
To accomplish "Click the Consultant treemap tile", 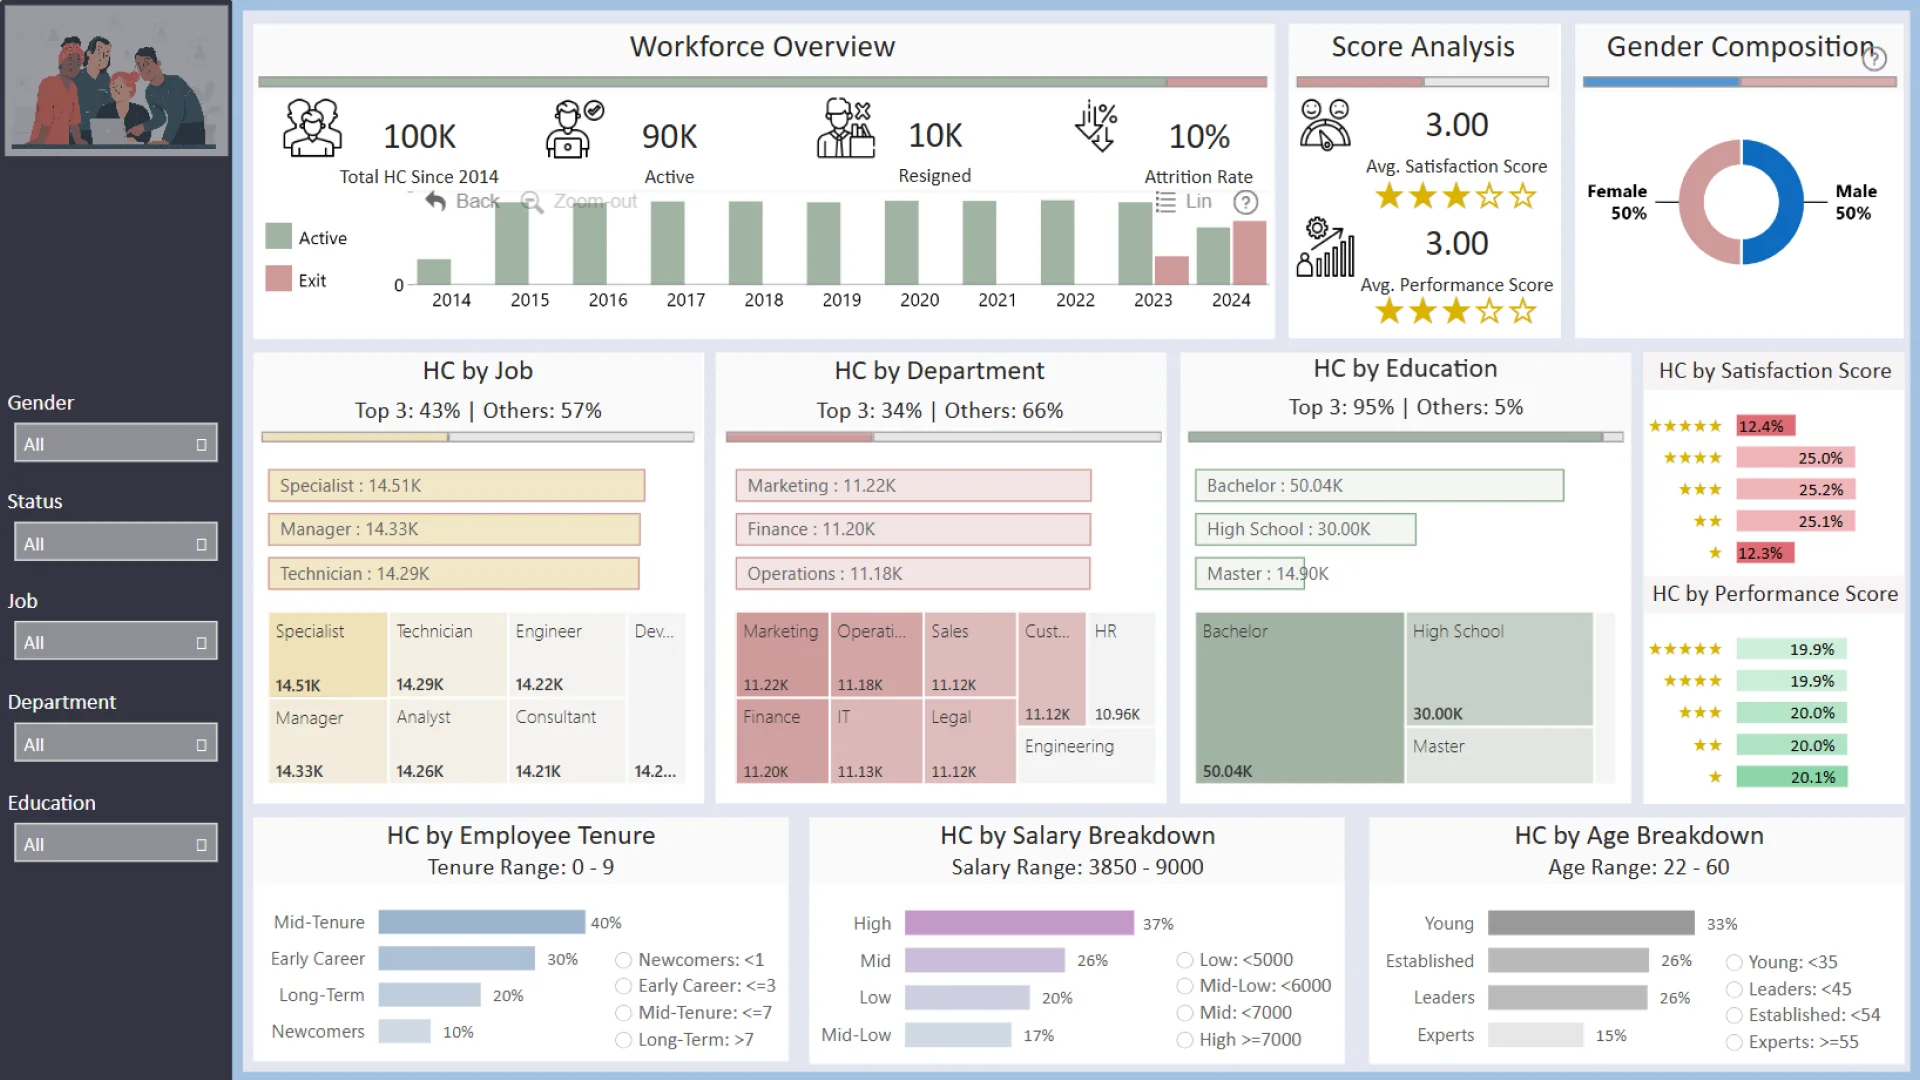I will [x=567, y=741].
